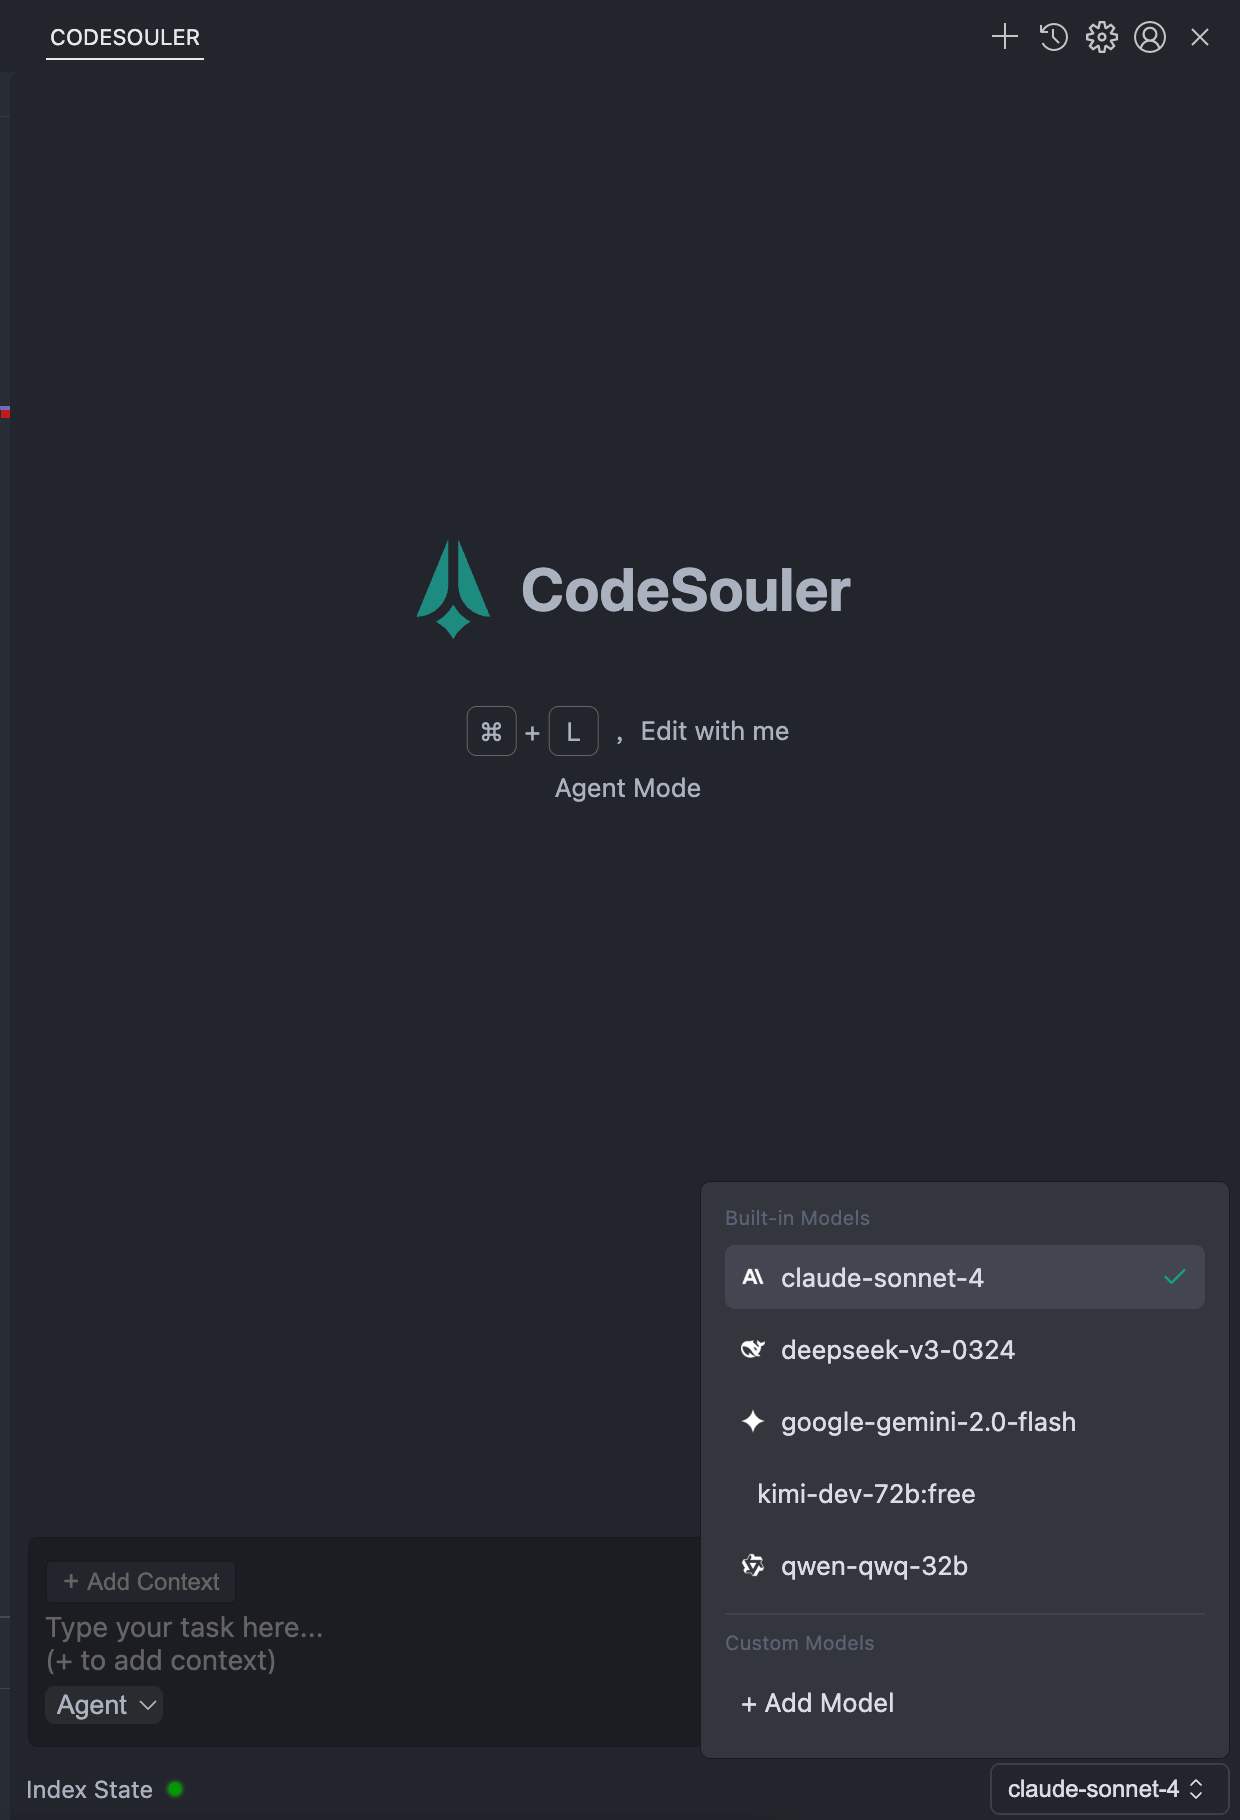
Task: Click the CodeSouler rocket logo
Action: (x=453, y=588)
